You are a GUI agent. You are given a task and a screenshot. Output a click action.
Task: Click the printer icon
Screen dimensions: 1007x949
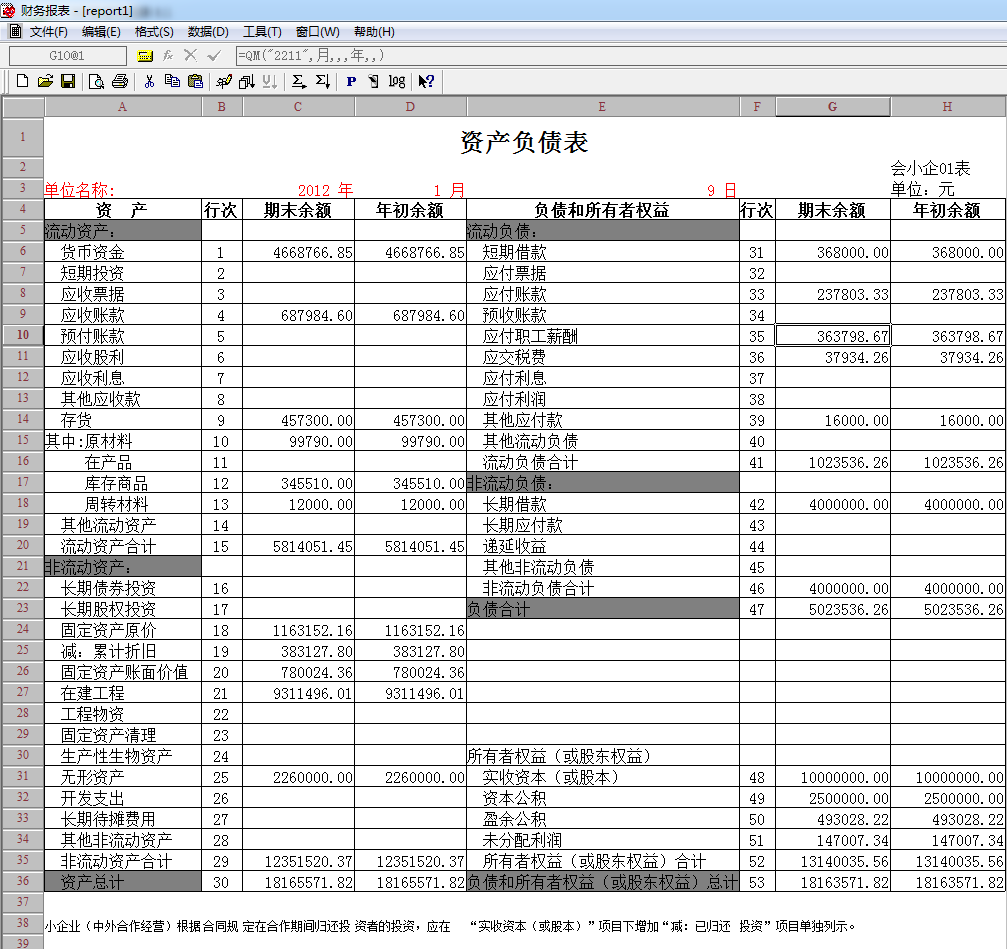(120, 81)
